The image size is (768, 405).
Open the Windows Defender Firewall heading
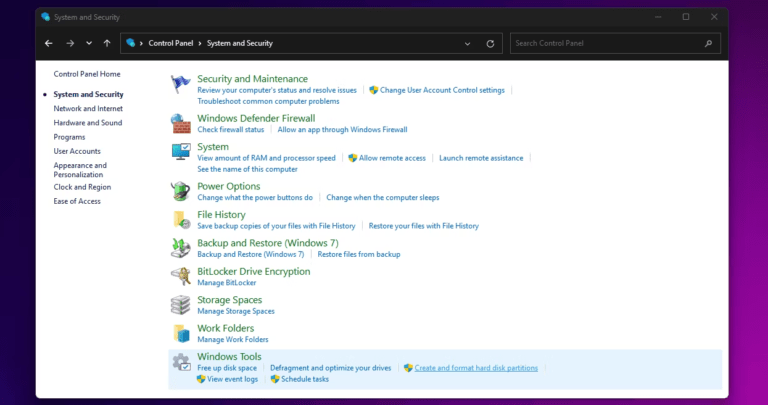click(256, 118)
